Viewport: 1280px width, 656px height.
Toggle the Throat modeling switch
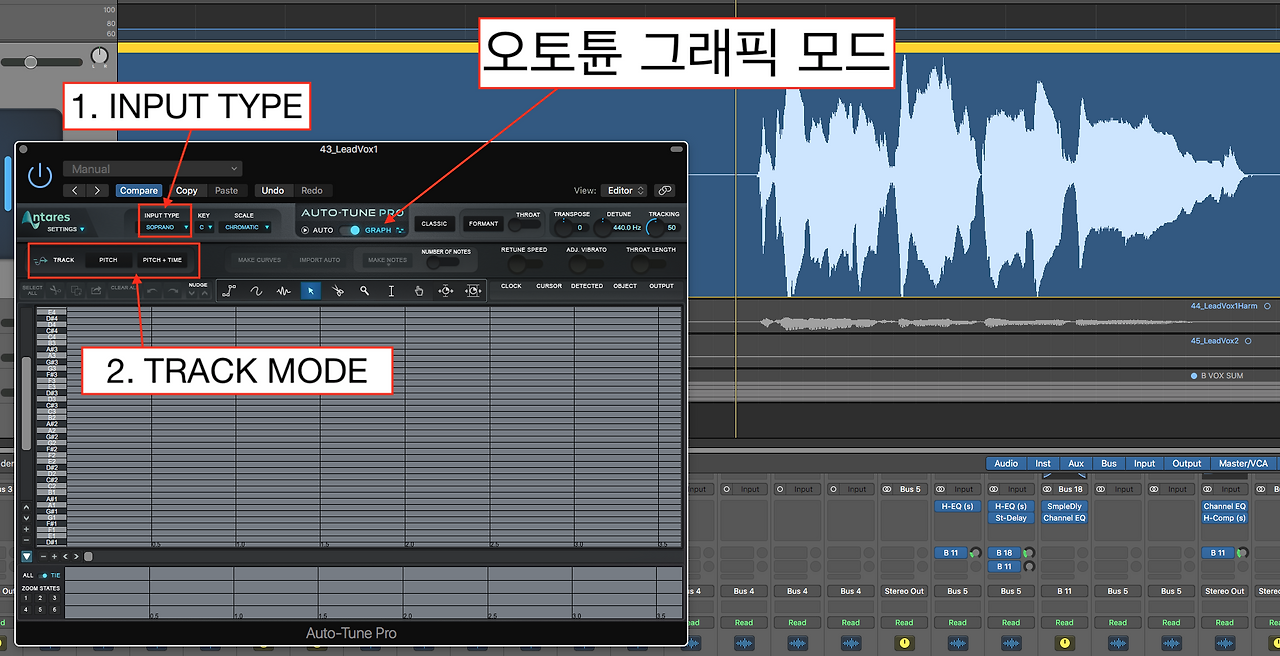(x=524, y=225)
